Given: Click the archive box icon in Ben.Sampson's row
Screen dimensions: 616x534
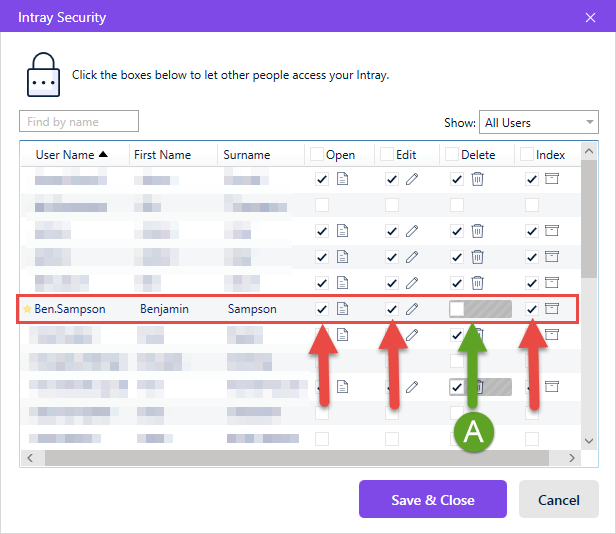Looking at the screenshot, I should tap(552, 308).
